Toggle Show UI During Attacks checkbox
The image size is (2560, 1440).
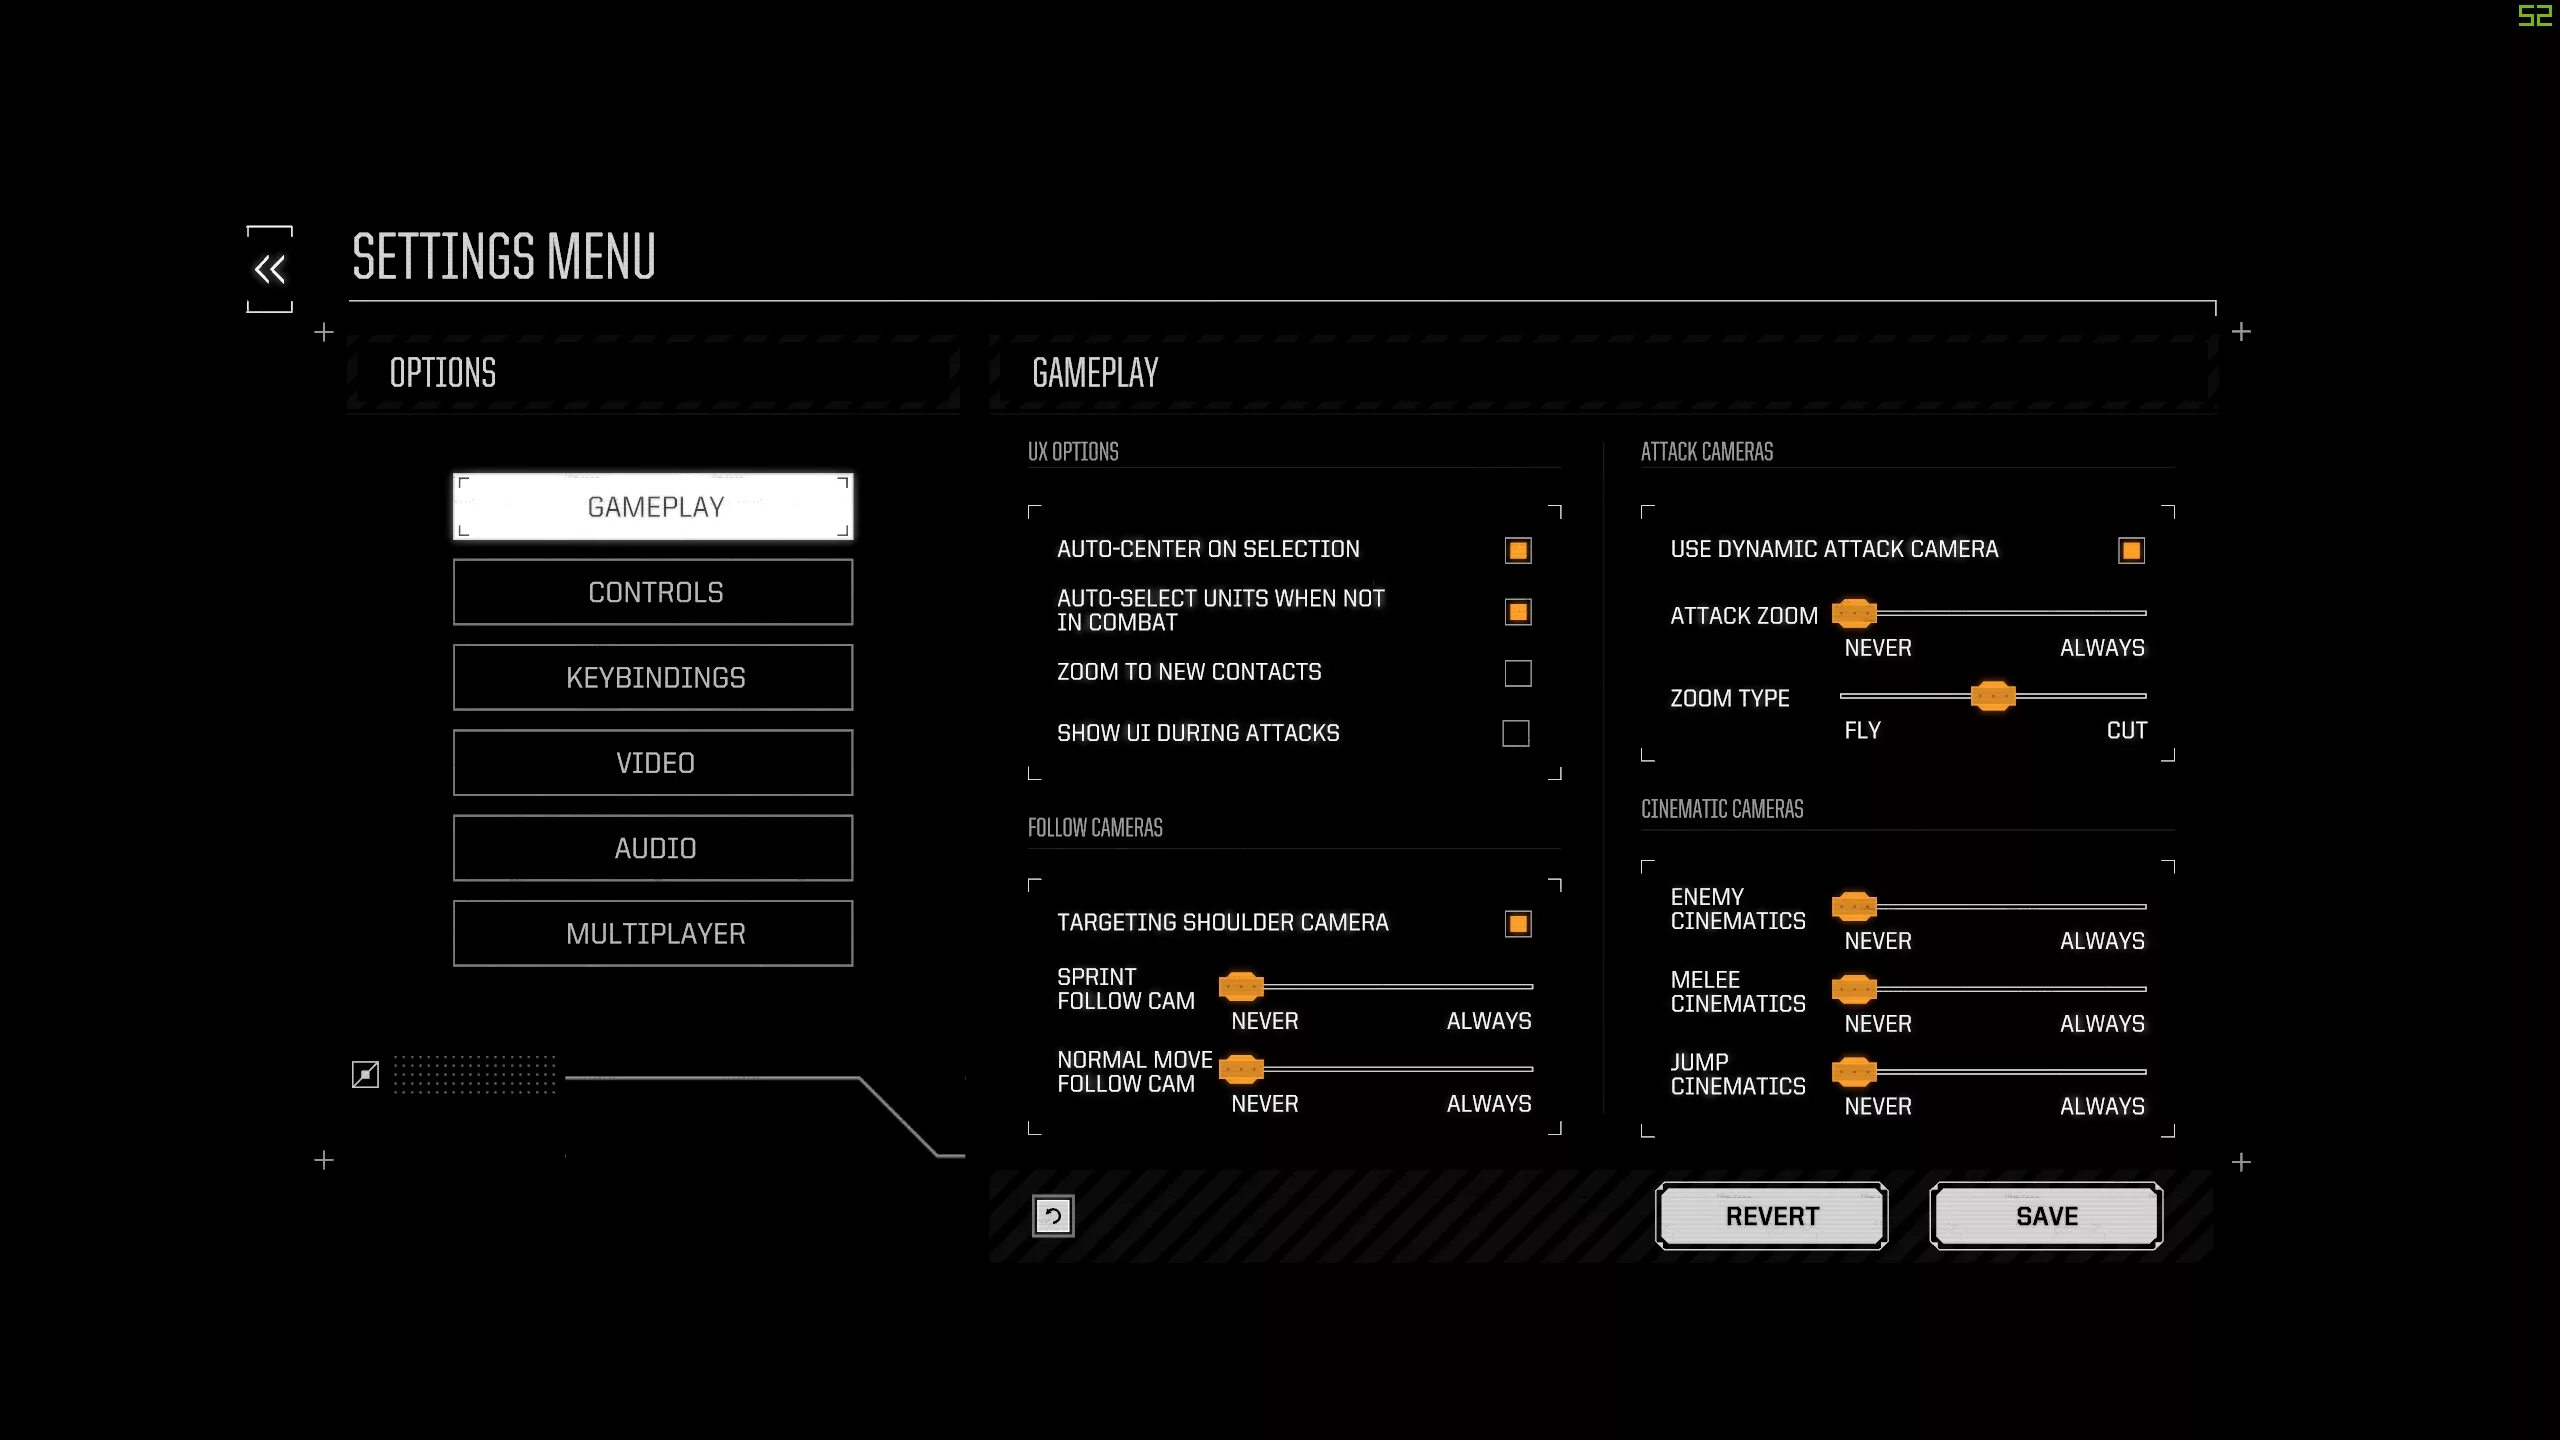pyautogui.click(x=1516, y=733)
